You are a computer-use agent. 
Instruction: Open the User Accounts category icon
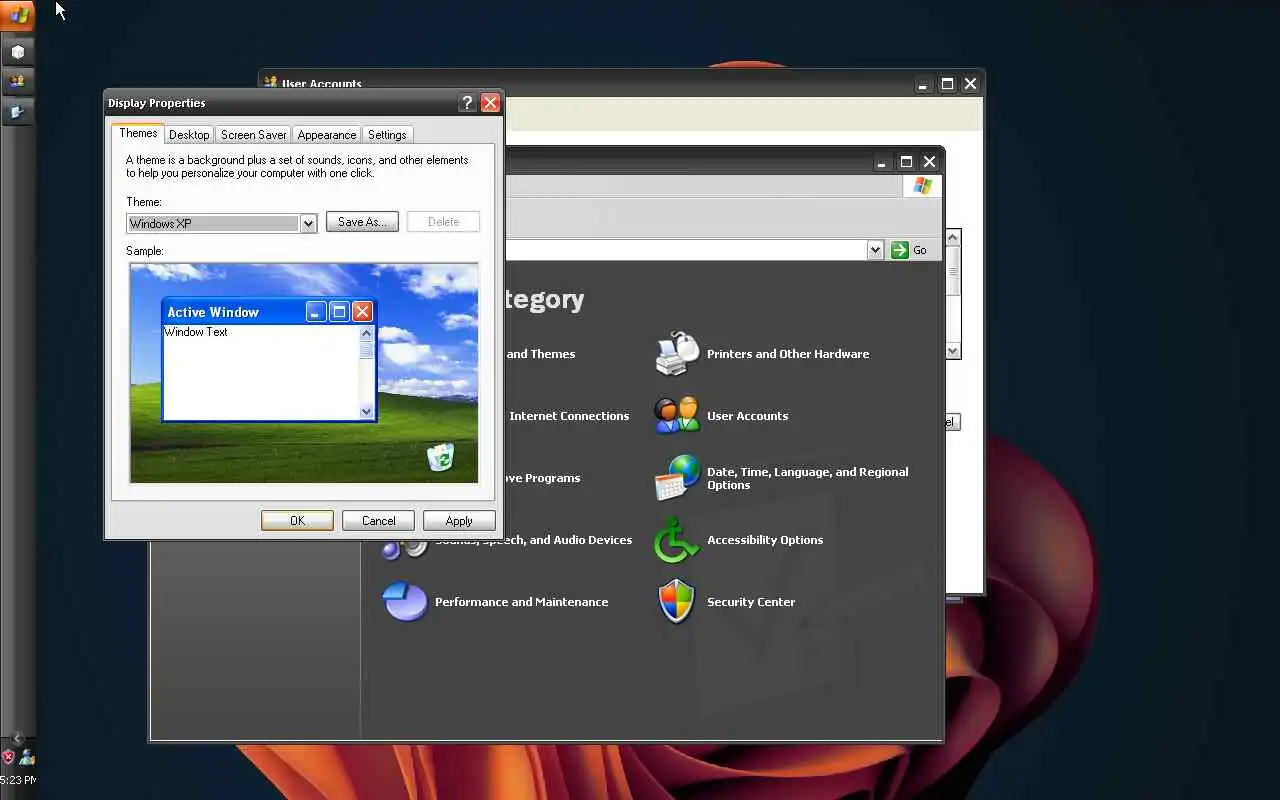pos(677,415)
